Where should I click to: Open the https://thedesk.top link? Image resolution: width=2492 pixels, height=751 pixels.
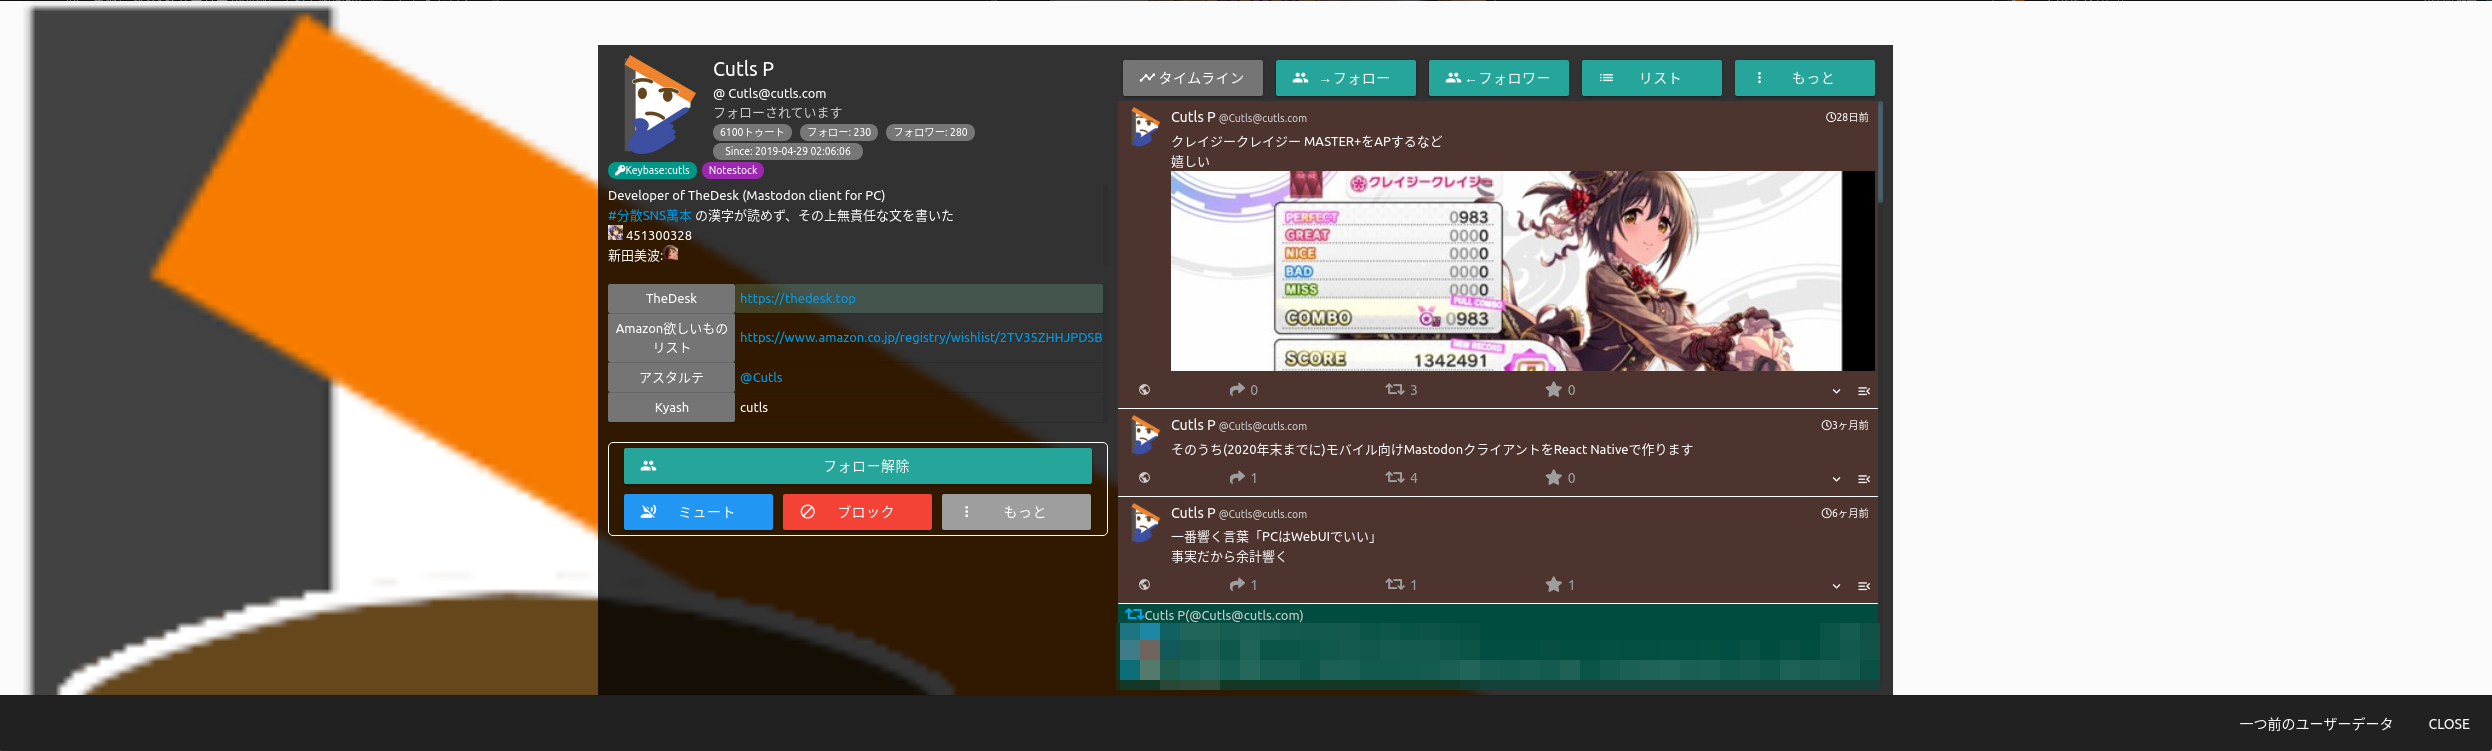point(798,298)
